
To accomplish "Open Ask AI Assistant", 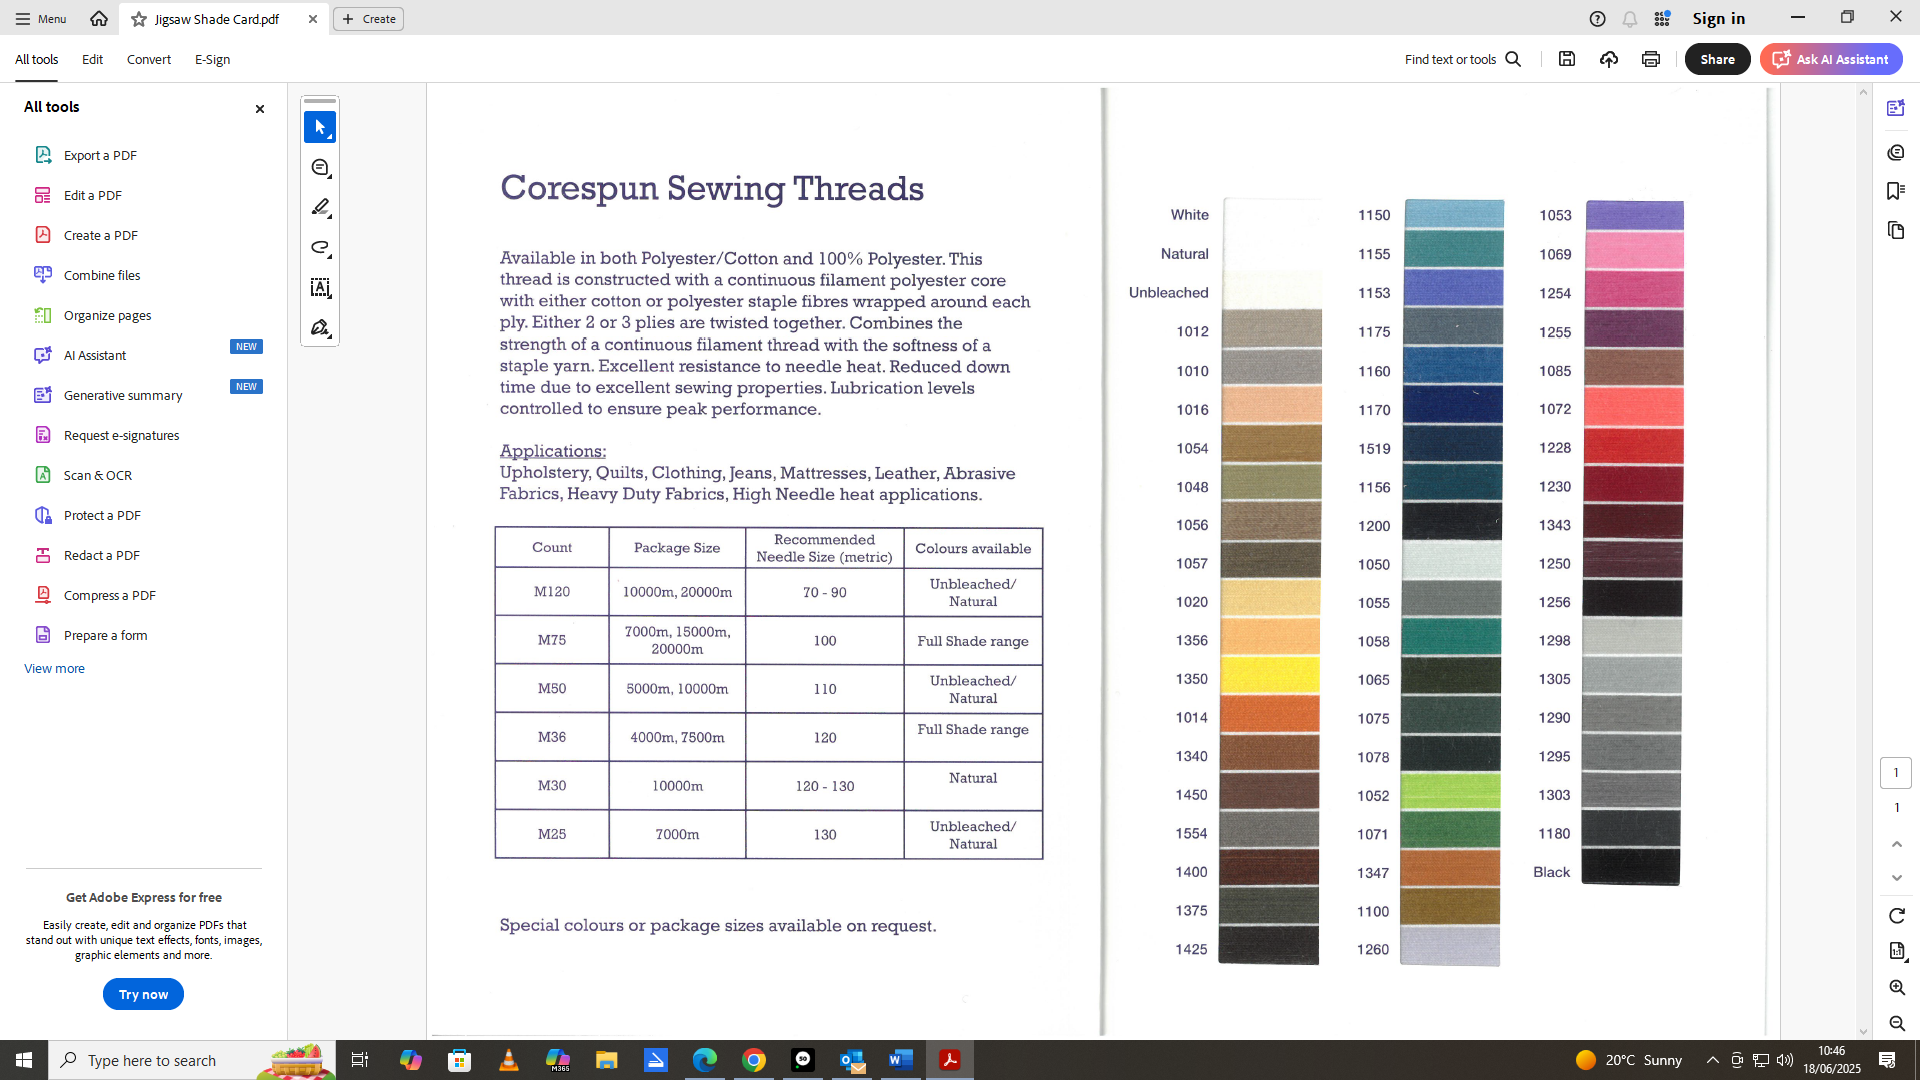I will [x=1831, y=59].
